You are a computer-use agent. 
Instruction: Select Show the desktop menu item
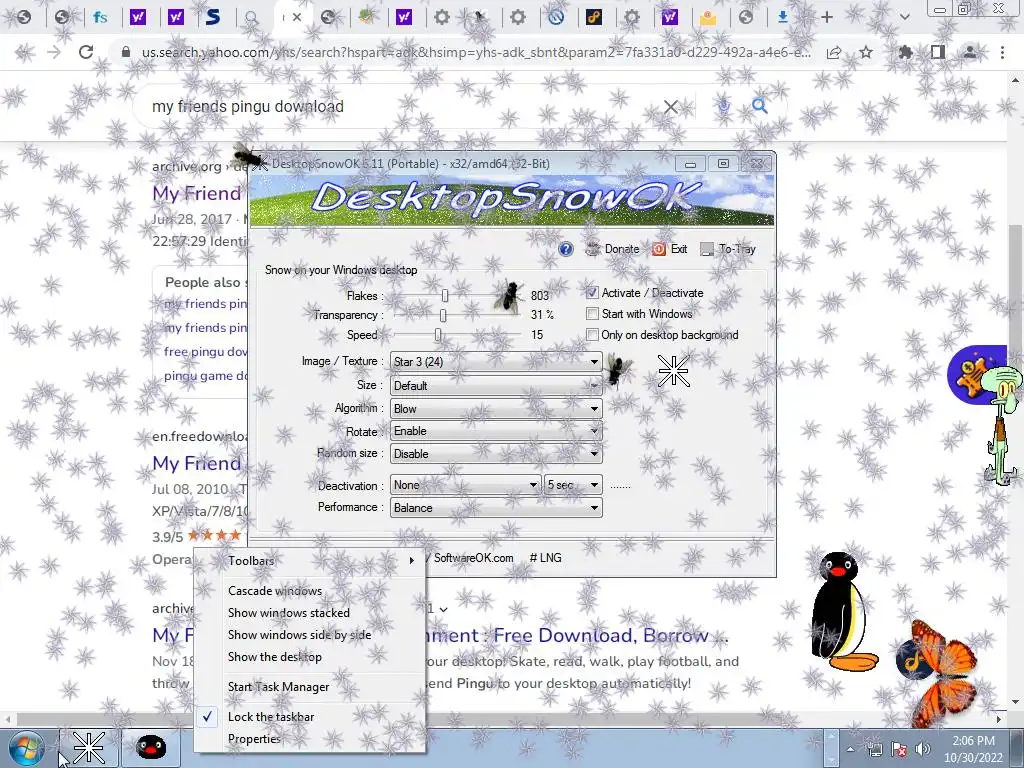click(274, 657)
